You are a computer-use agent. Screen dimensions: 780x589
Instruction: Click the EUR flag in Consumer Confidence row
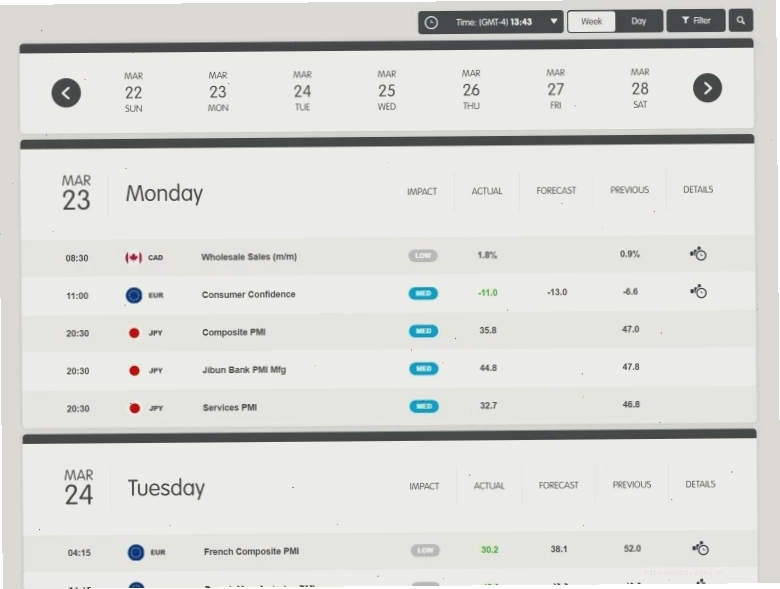tap(134, 295)
